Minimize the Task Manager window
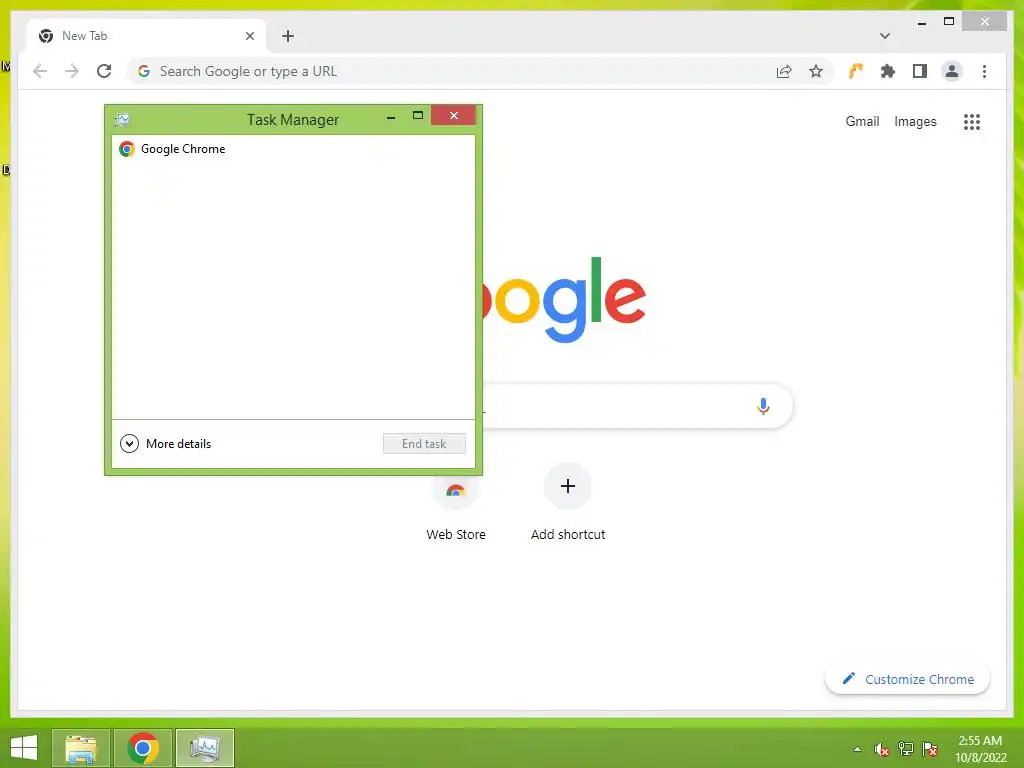 coord(391,117)
